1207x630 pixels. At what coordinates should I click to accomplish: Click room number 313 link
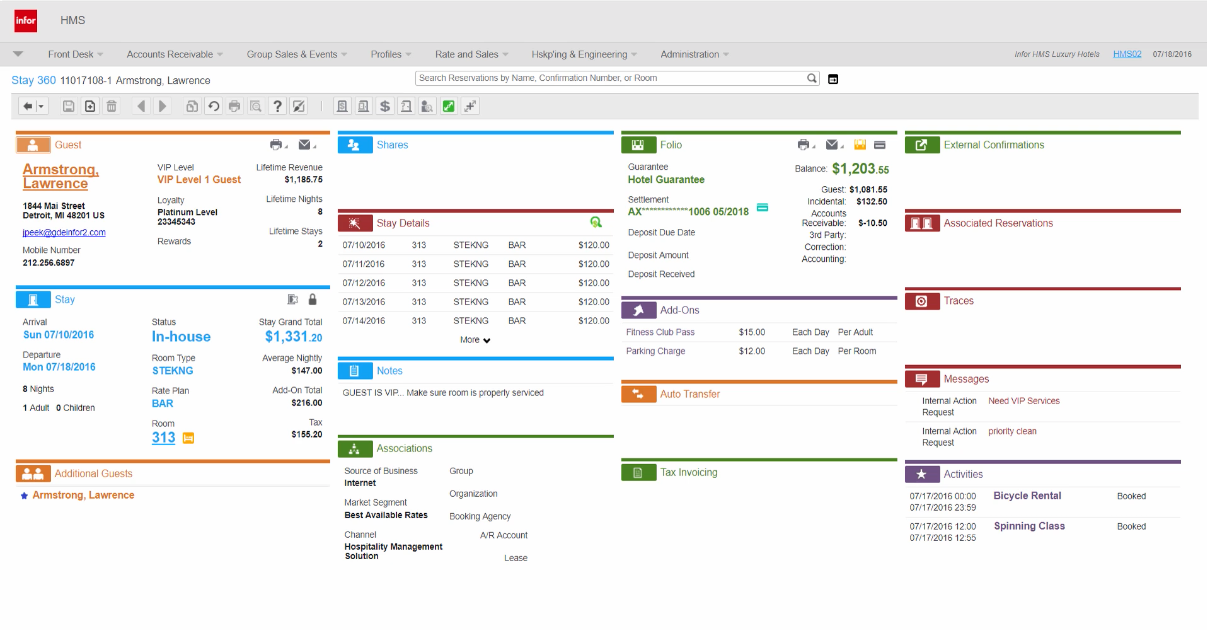(163, 438)
